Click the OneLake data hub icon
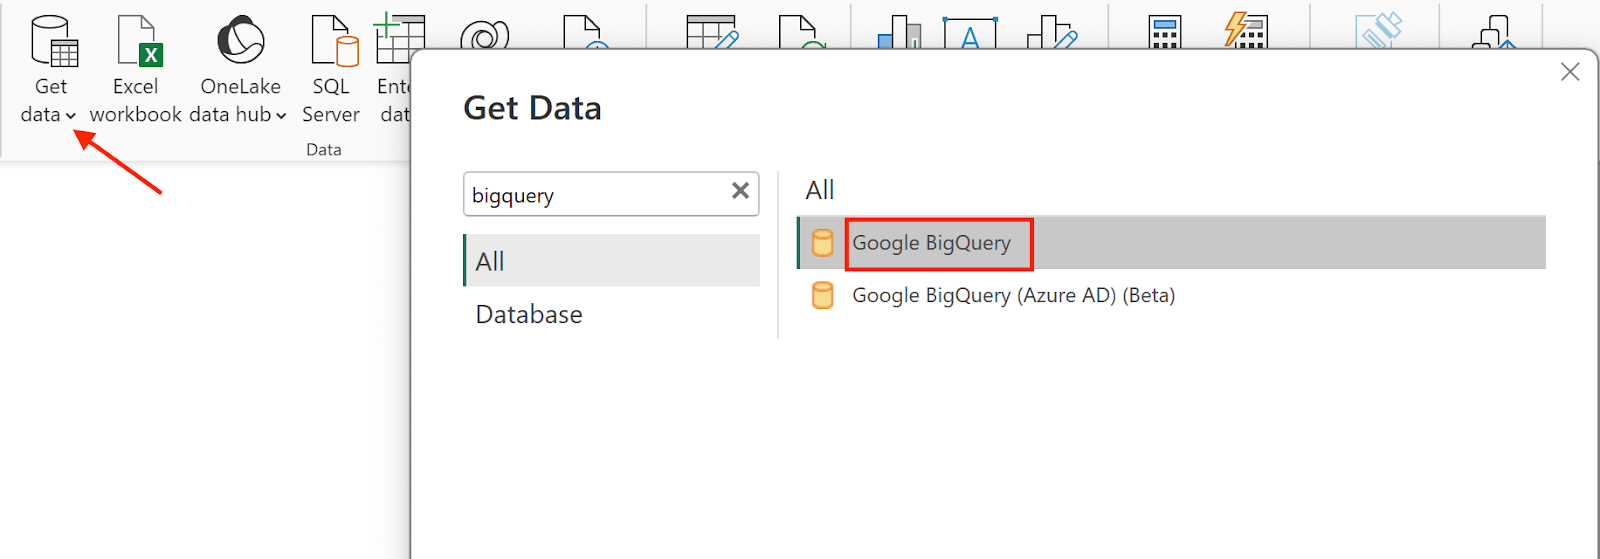 tap(241, 40)
